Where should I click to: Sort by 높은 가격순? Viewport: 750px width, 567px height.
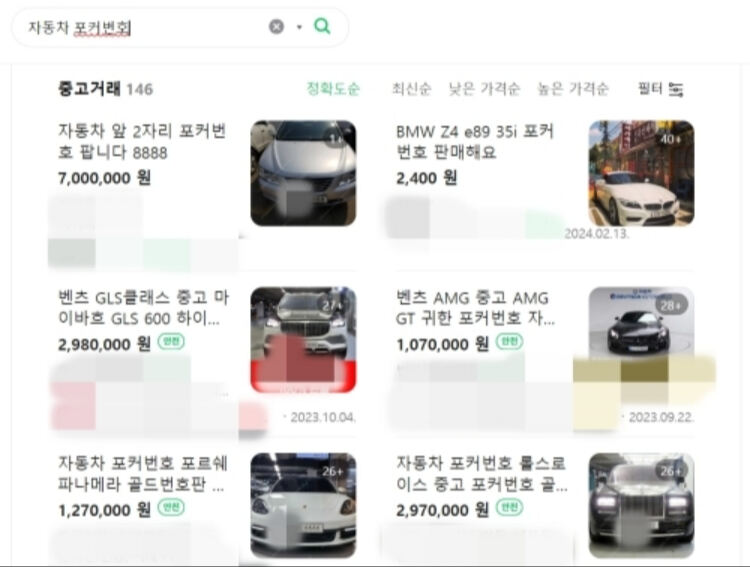(573, 89)
